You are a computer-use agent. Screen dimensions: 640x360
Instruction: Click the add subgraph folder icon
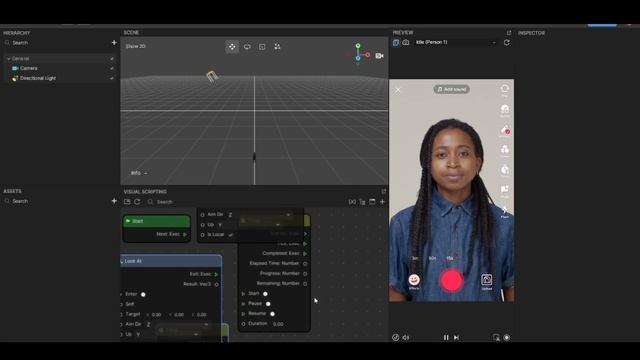pyautogui.click(x=127, y=202)
